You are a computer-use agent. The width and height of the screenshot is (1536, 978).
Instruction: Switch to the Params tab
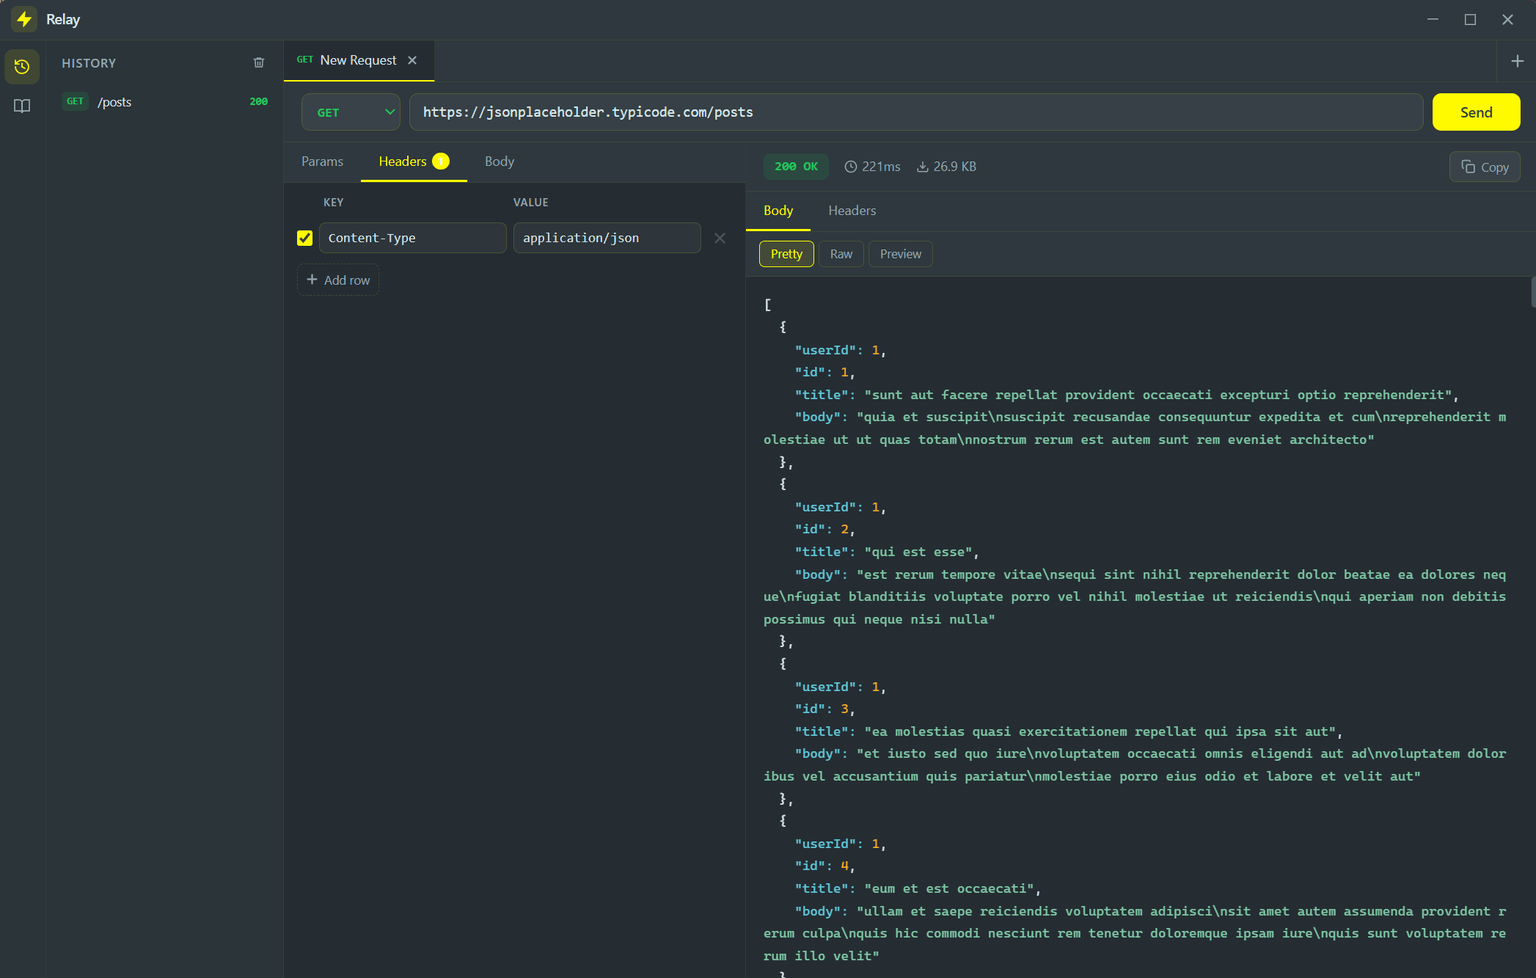tap(322, 161)
